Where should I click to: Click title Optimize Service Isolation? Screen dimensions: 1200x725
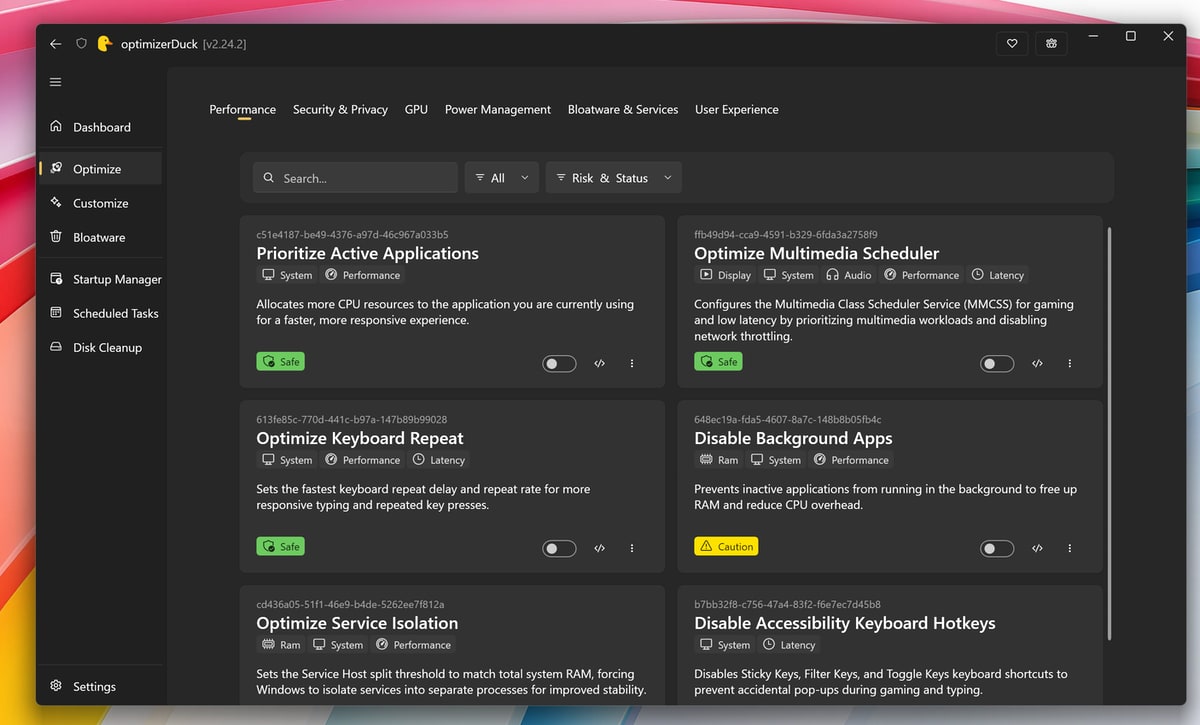pyautogui.click(x=357, y=623)
